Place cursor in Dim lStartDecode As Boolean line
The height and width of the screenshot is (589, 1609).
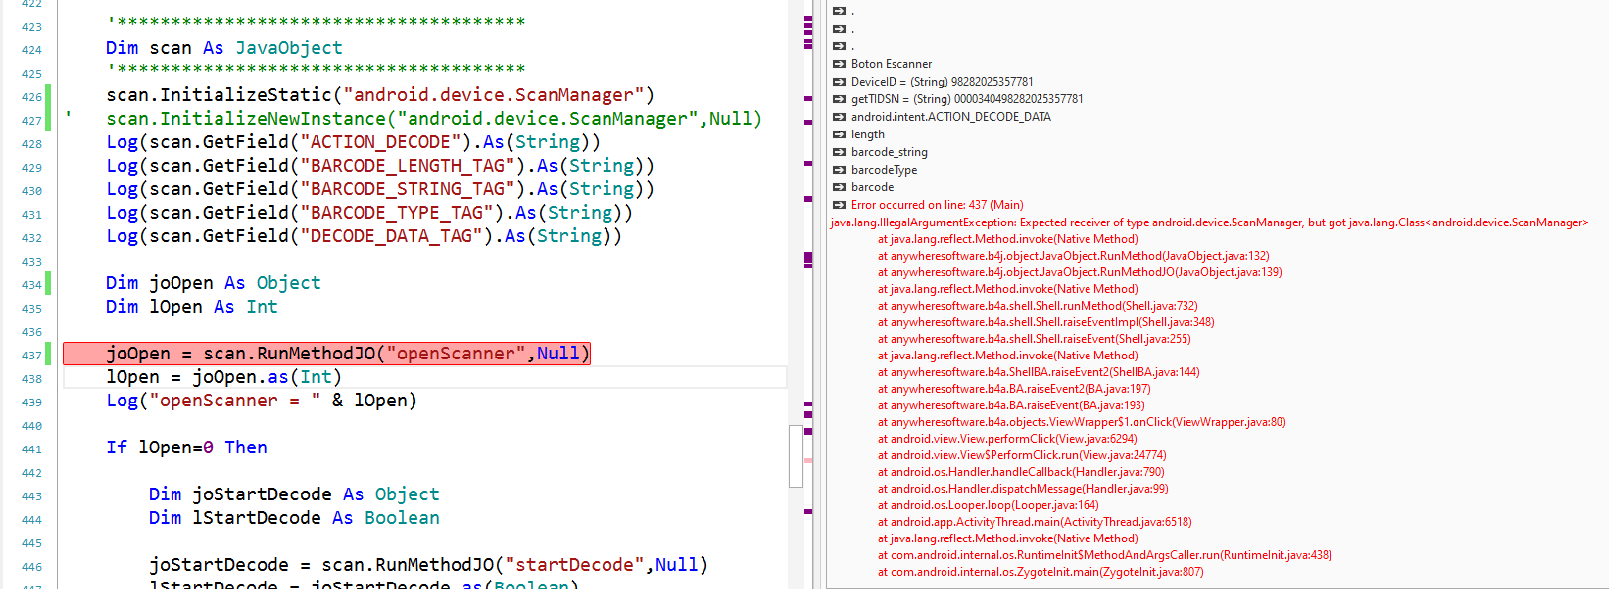294,518
